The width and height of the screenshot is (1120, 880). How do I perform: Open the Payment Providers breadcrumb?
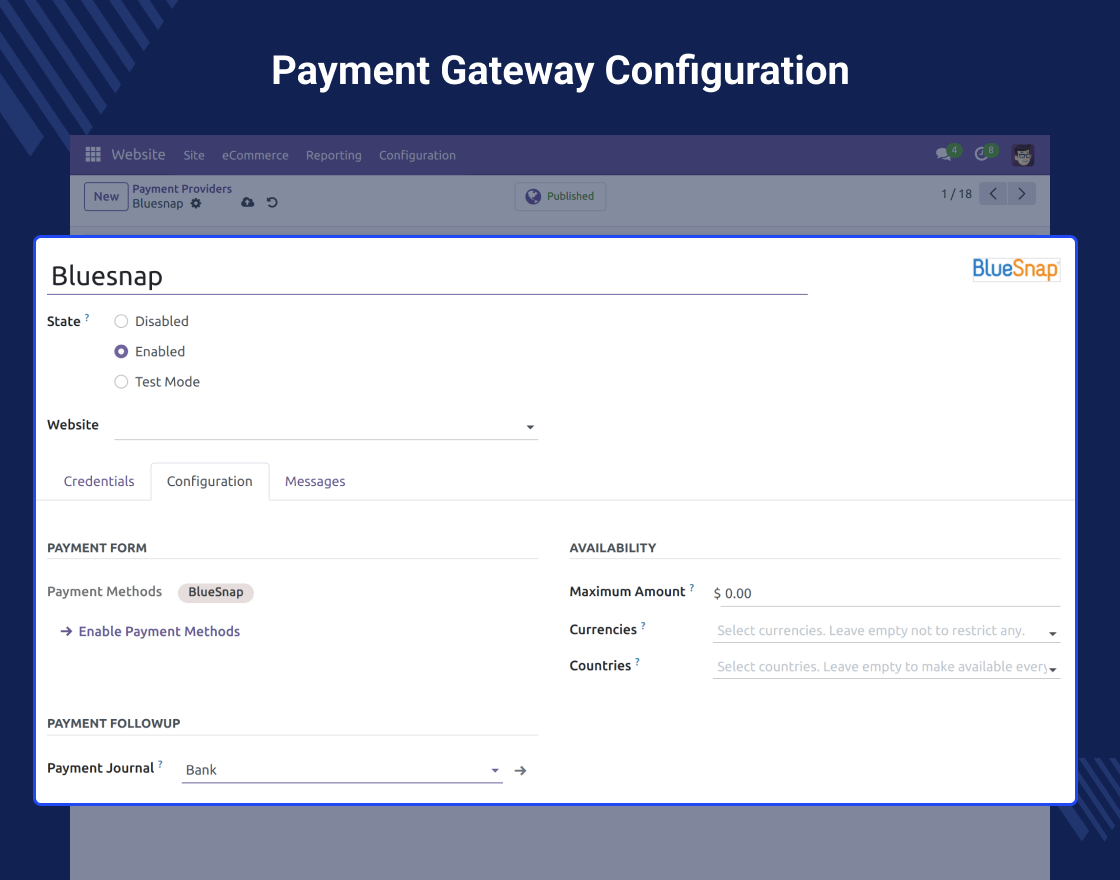click(182, 189)
